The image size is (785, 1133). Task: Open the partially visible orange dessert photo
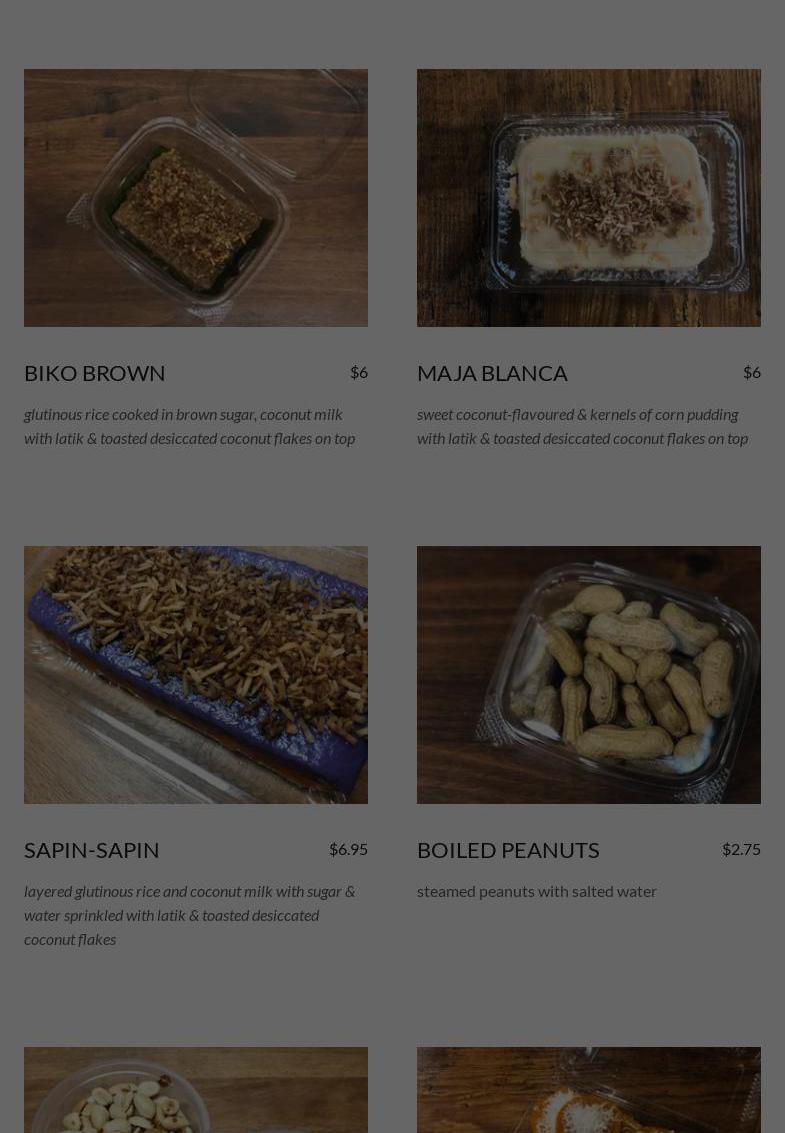588,1090
